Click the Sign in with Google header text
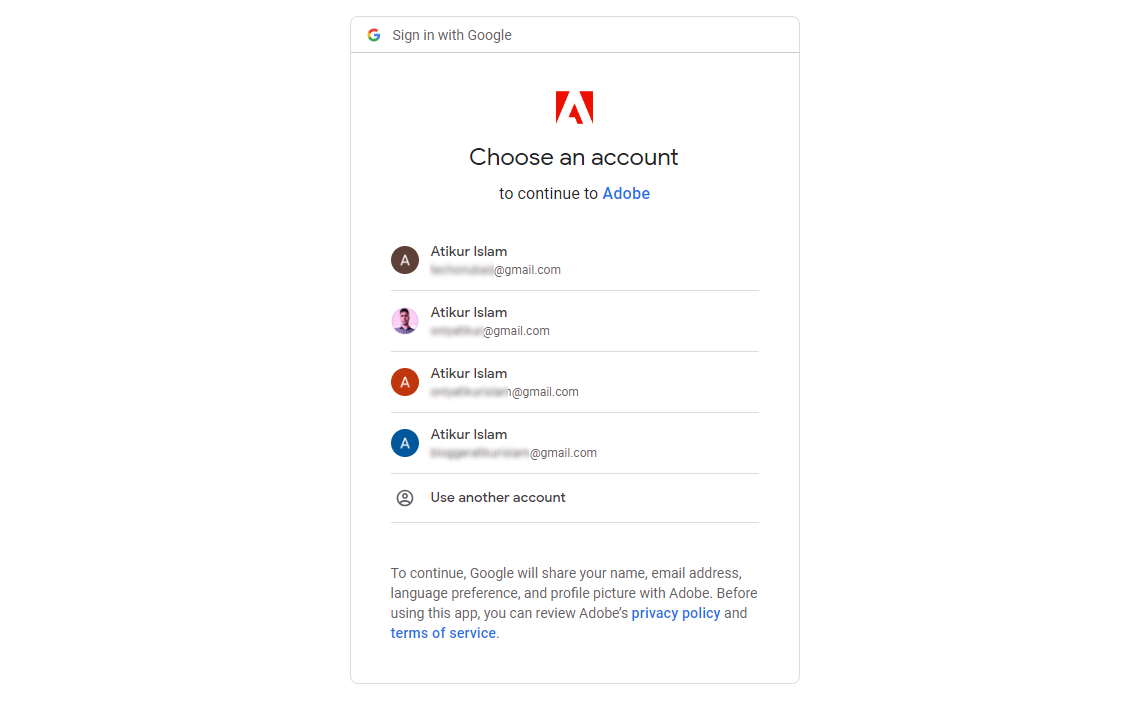The image size is (1143, 704). 451,34
